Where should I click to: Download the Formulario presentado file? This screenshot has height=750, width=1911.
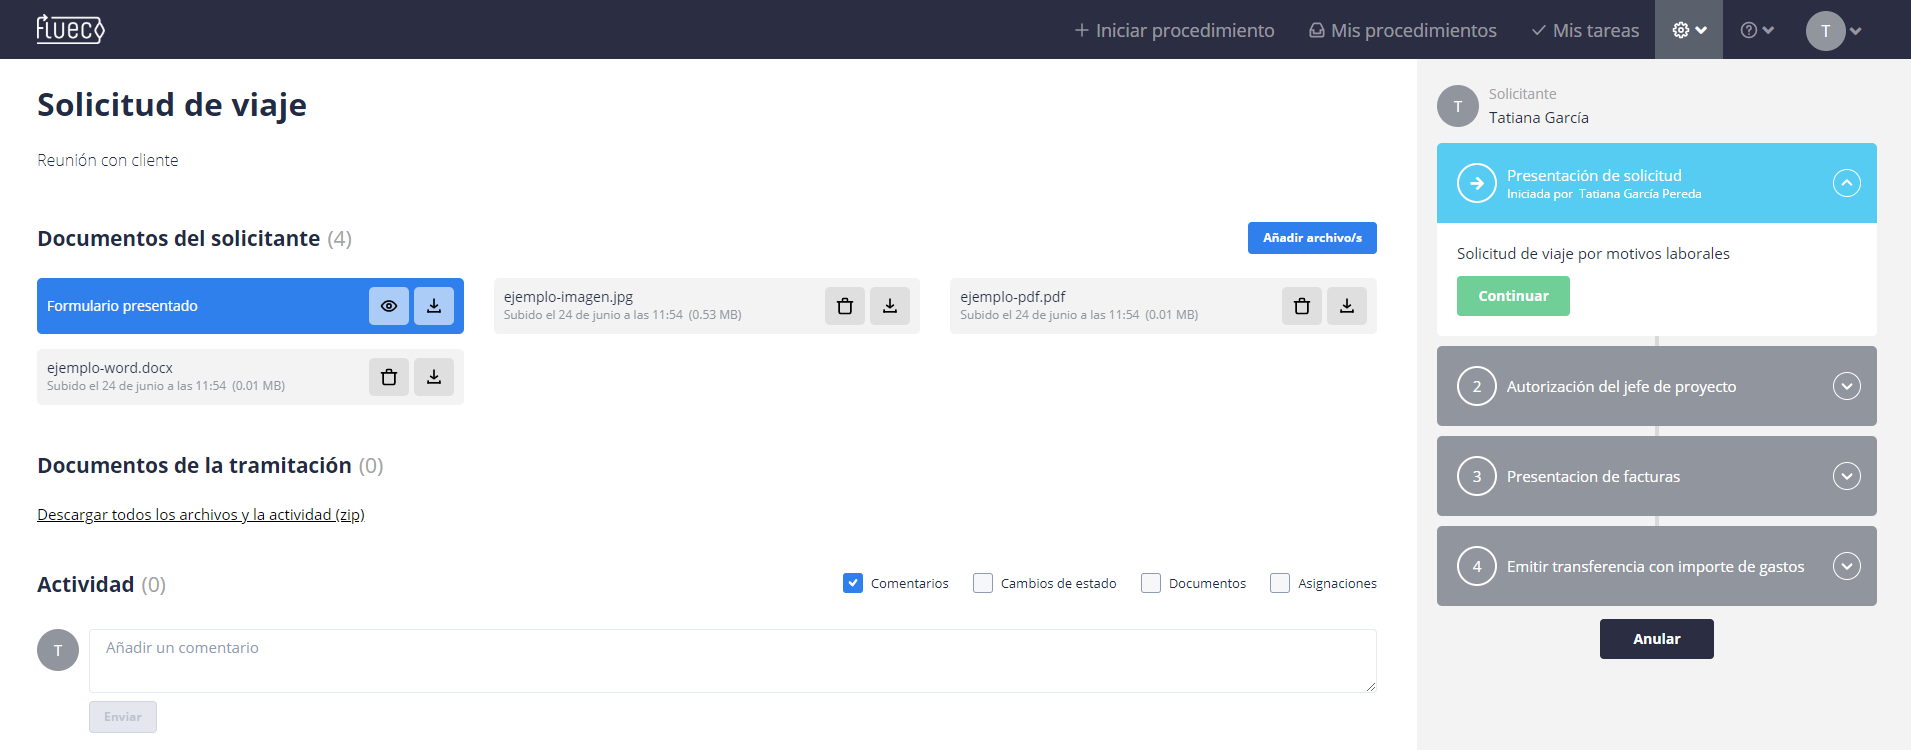[434, 306]
